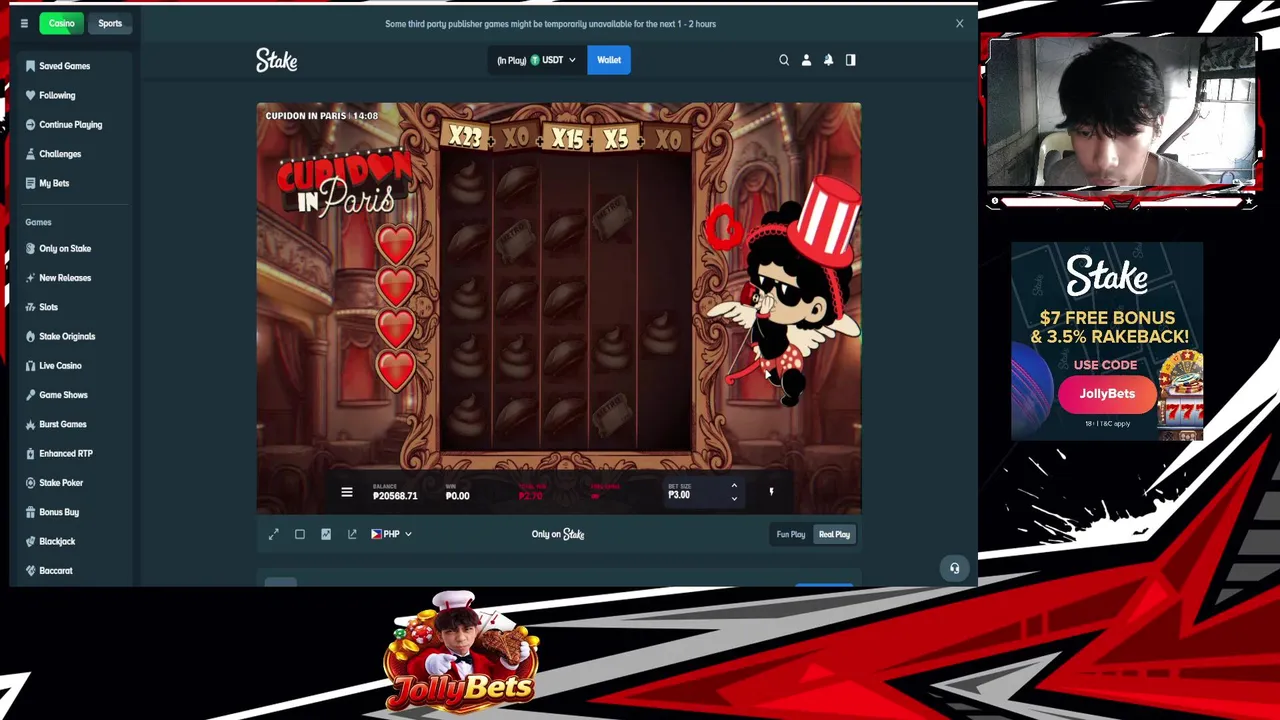Open the user profile icon
1280x720 pixels.
coord(806,60)
